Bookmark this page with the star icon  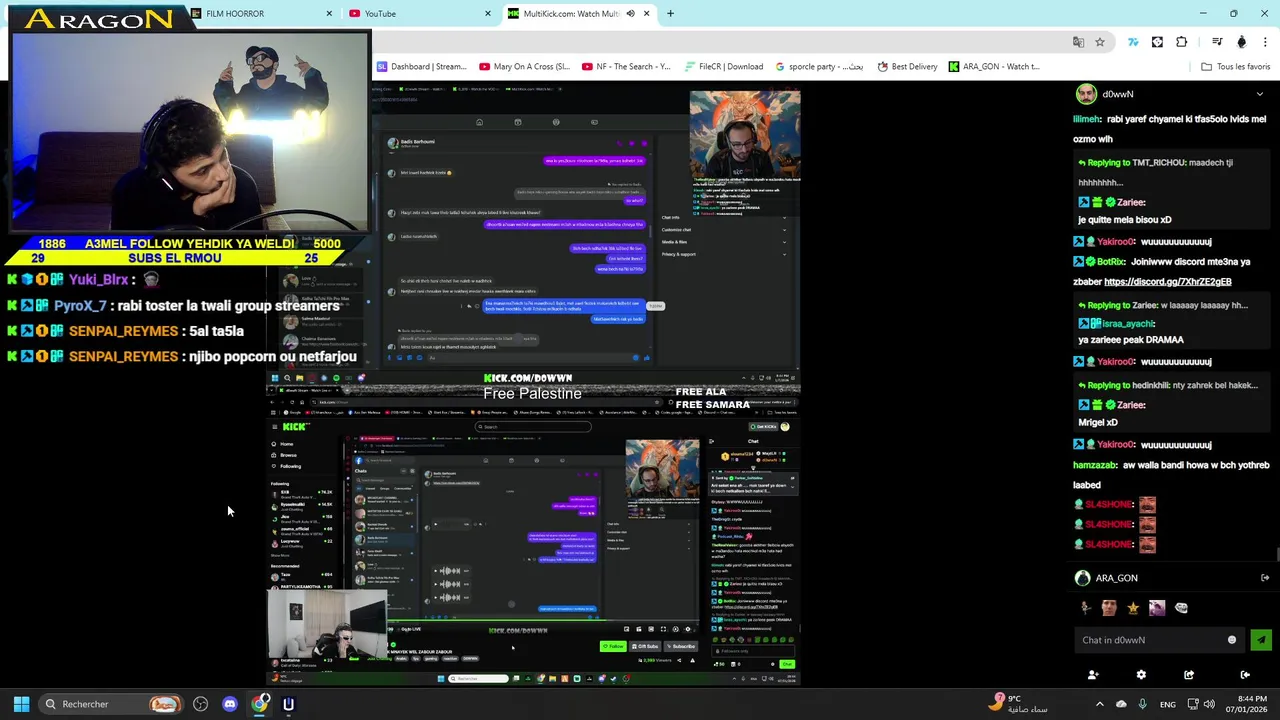[x=1100, y=42]
